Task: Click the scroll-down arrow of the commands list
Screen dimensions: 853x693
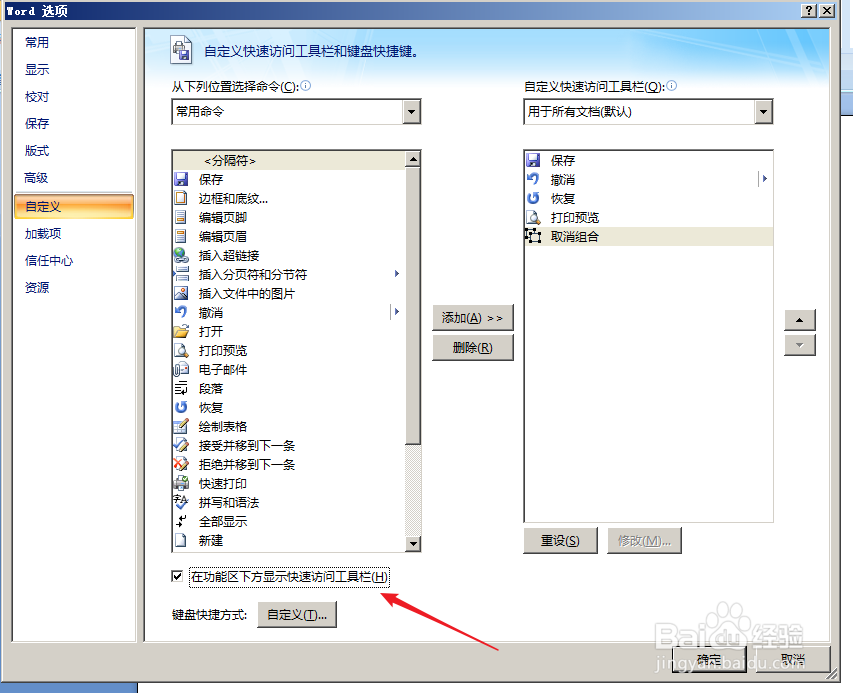Action: click(413, 543)
